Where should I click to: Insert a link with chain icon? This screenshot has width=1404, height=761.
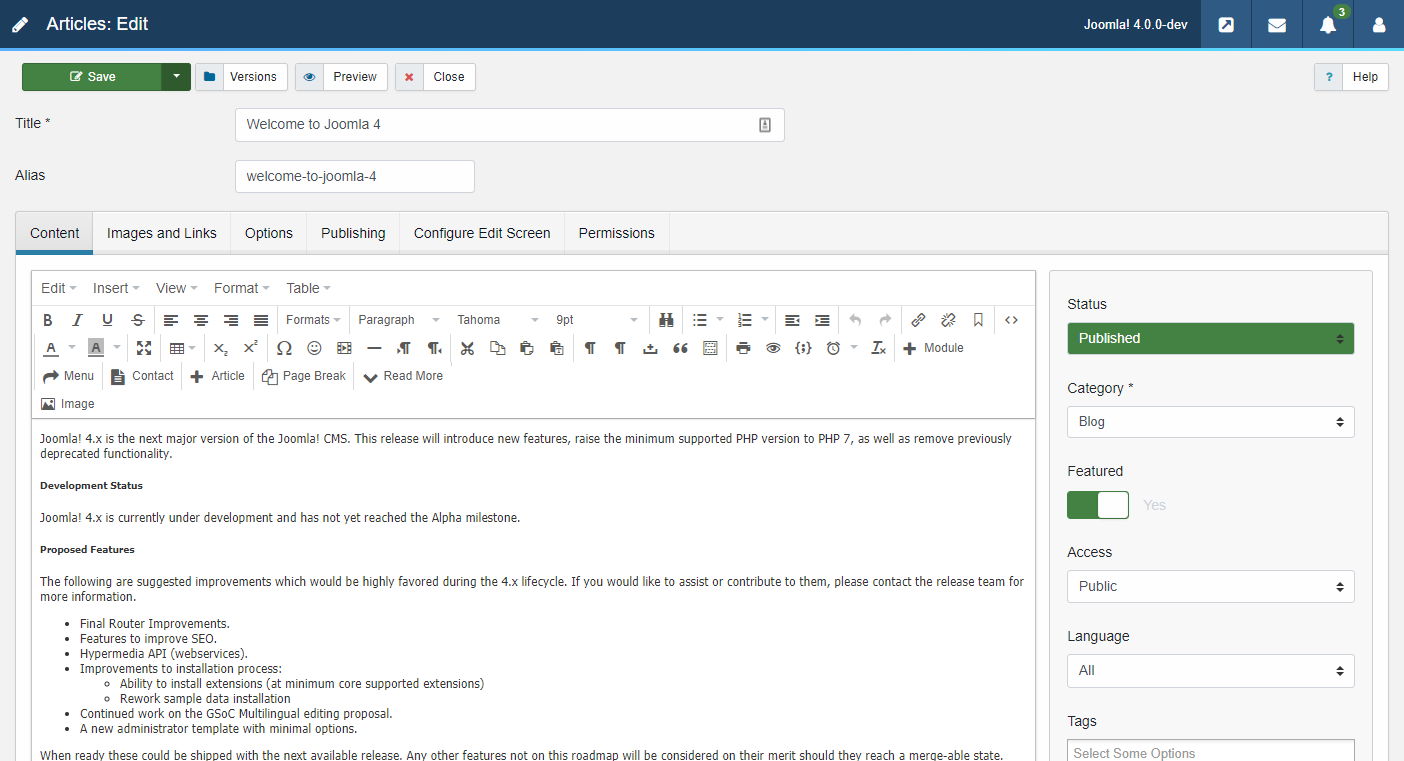coord(918,320)
